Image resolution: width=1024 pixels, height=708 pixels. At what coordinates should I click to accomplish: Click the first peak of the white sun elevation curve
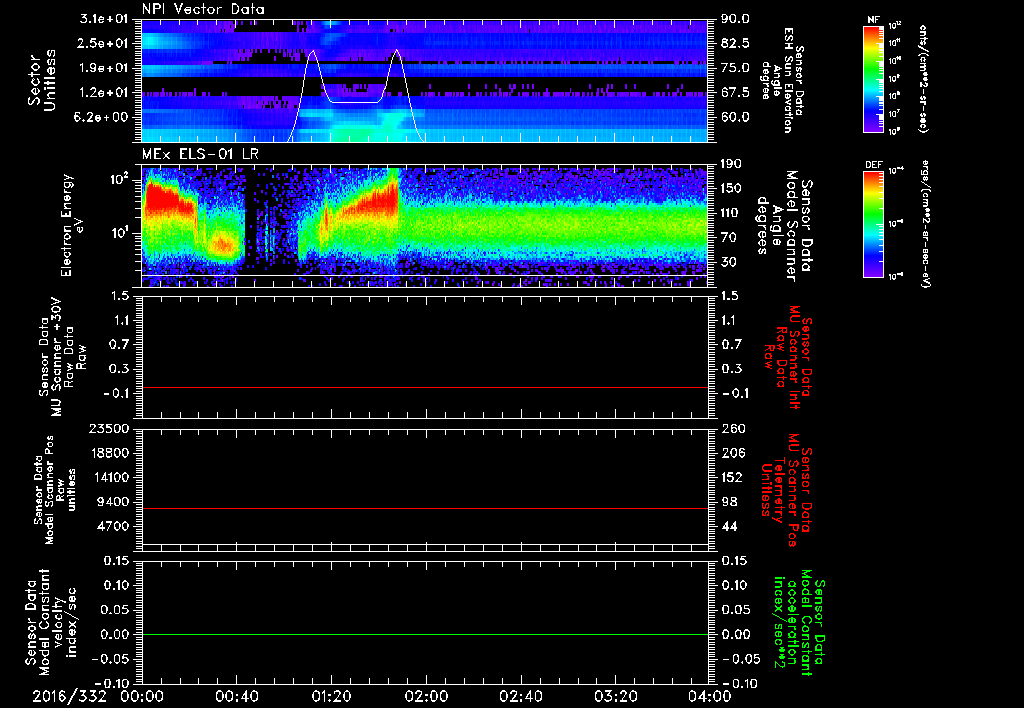(313, 51)
